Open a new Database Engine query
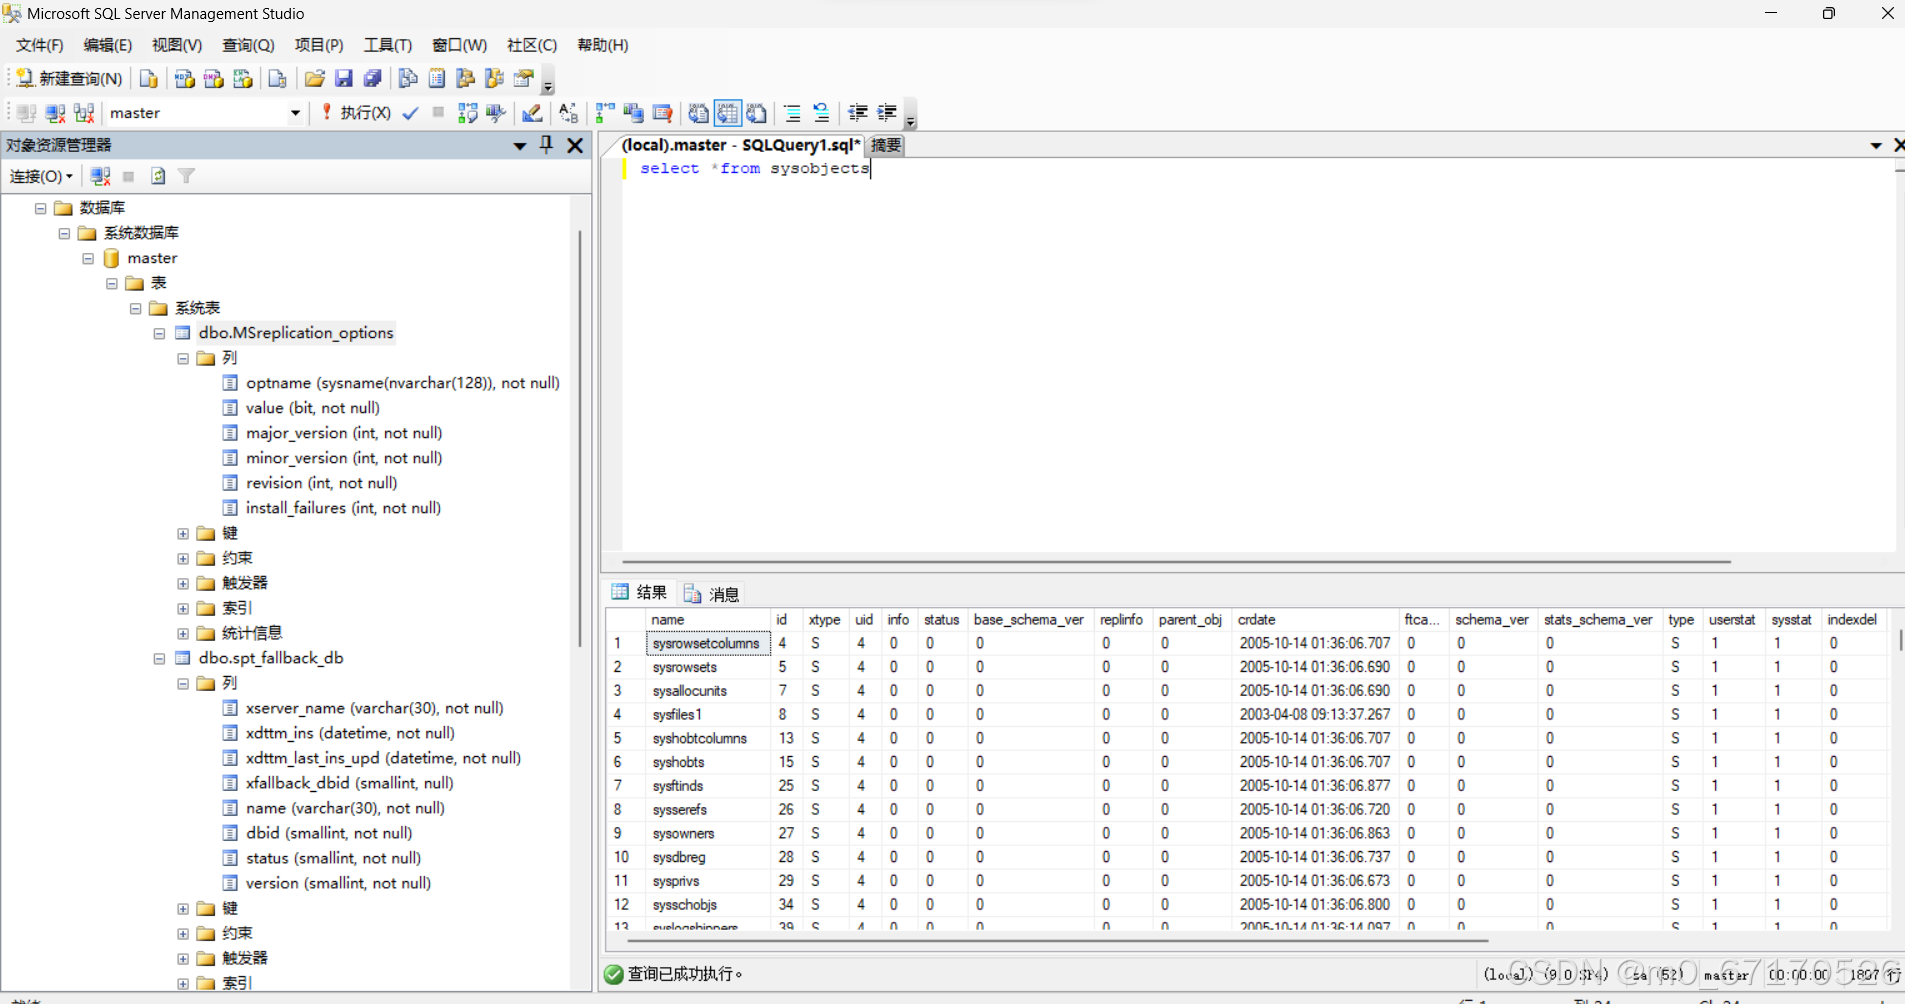 [149, 78]
